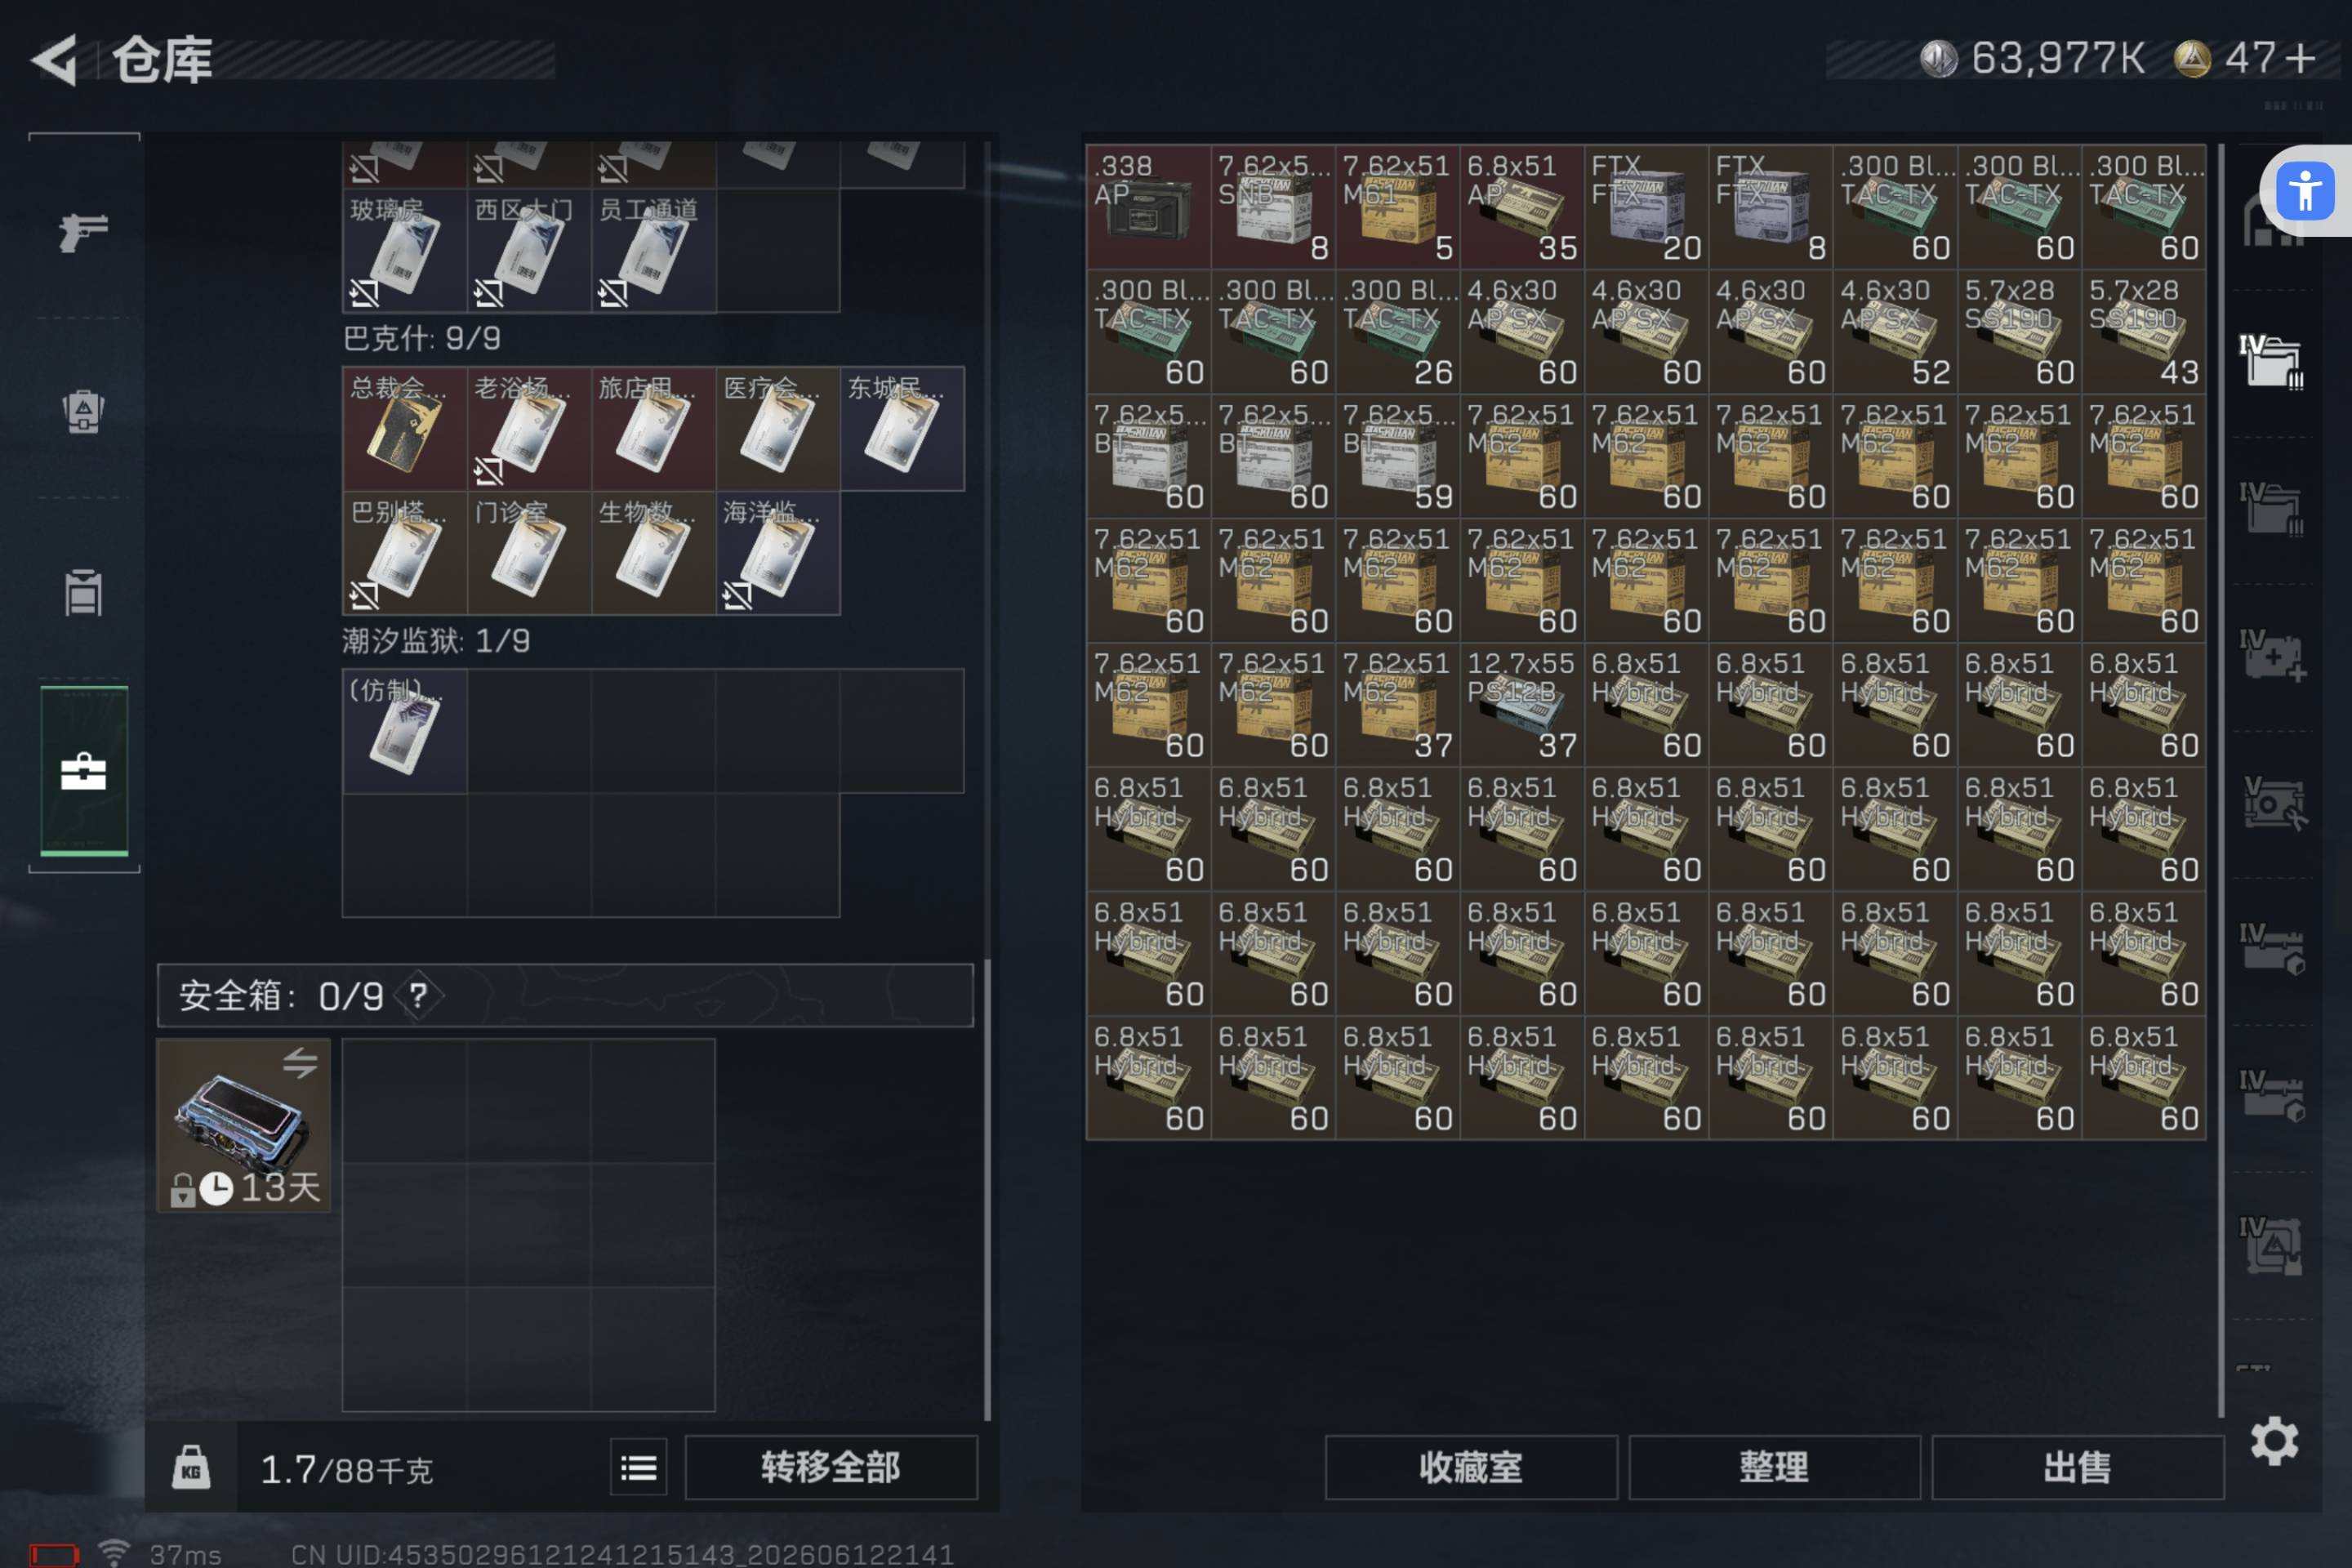Screen dimensions: 2352x1568
Task: Select the FTX ammo stack of 20
Action: pos(1646,207)
